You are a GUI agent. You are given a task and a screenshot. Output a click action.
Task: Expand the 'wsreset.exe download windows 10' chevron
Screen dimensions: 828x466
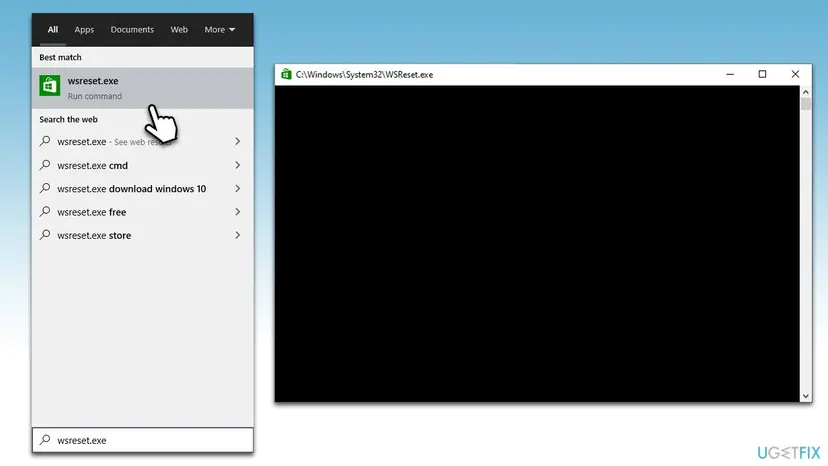tap(238, 188)
